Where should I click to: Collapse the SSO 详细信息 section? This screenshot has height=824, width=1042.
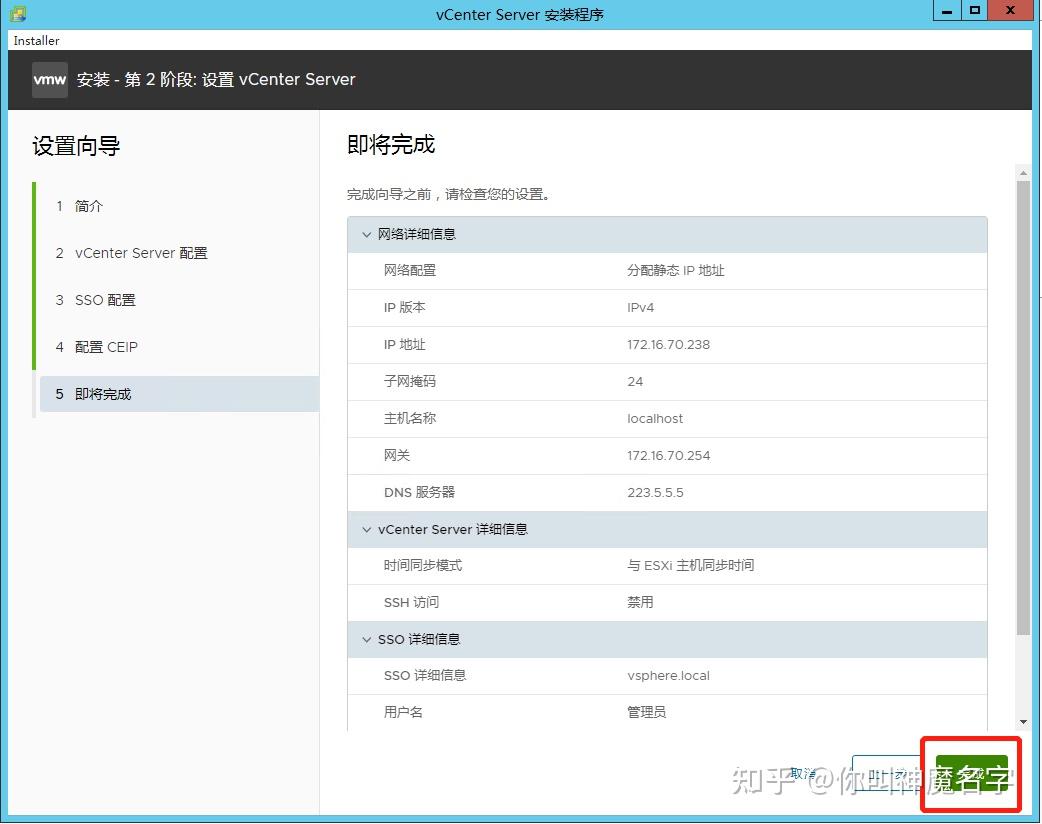click(366, 639)
